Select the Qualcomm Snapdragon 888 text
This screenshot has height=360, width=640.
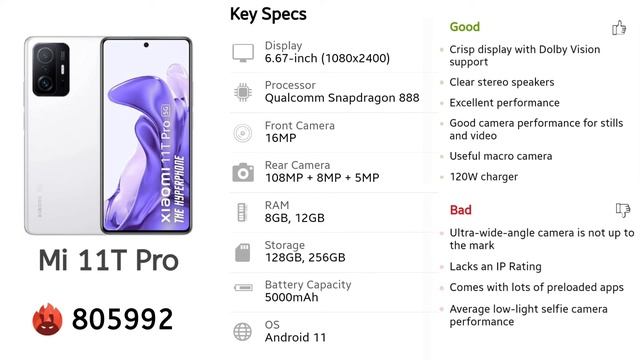pyautogui.click(x=342, y=98)
